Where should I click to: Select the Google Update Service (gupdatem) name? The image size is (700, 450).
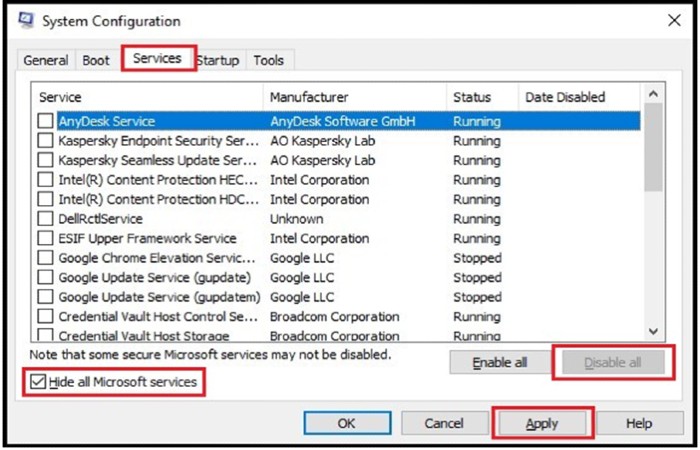click(159, 297)
